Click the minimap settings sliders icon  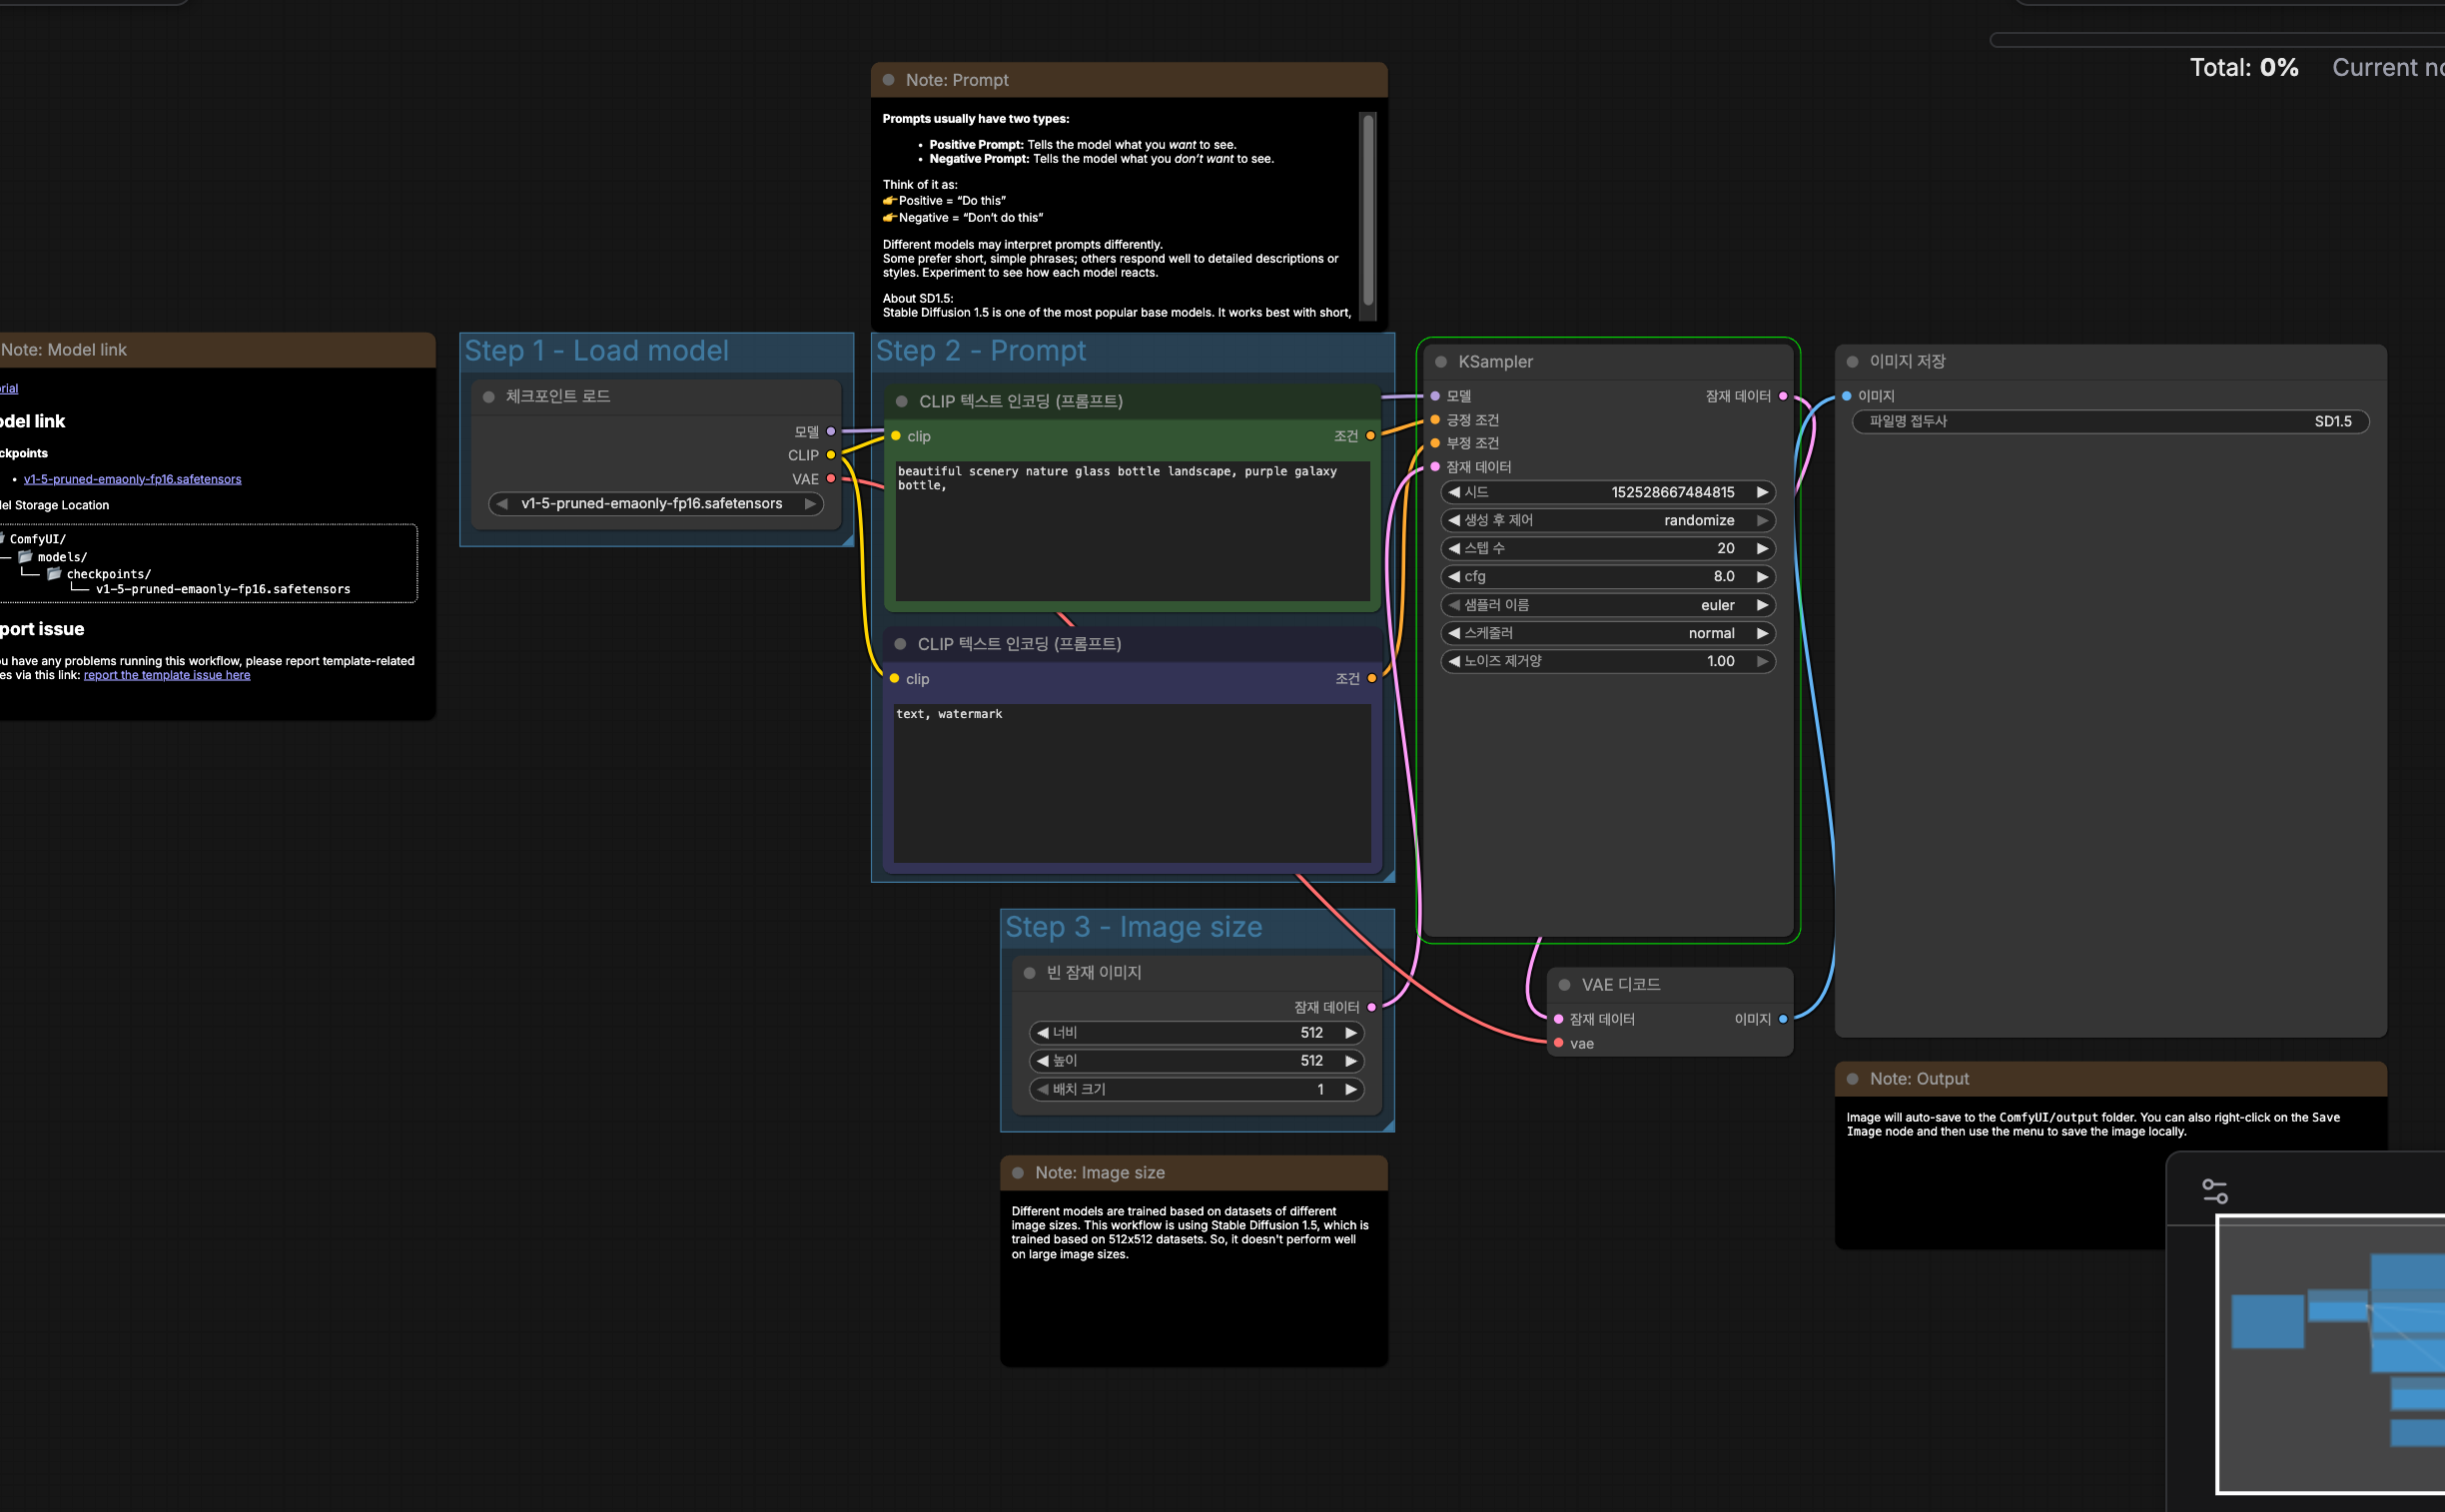pyautogui.click(x=2214, y=1191)
